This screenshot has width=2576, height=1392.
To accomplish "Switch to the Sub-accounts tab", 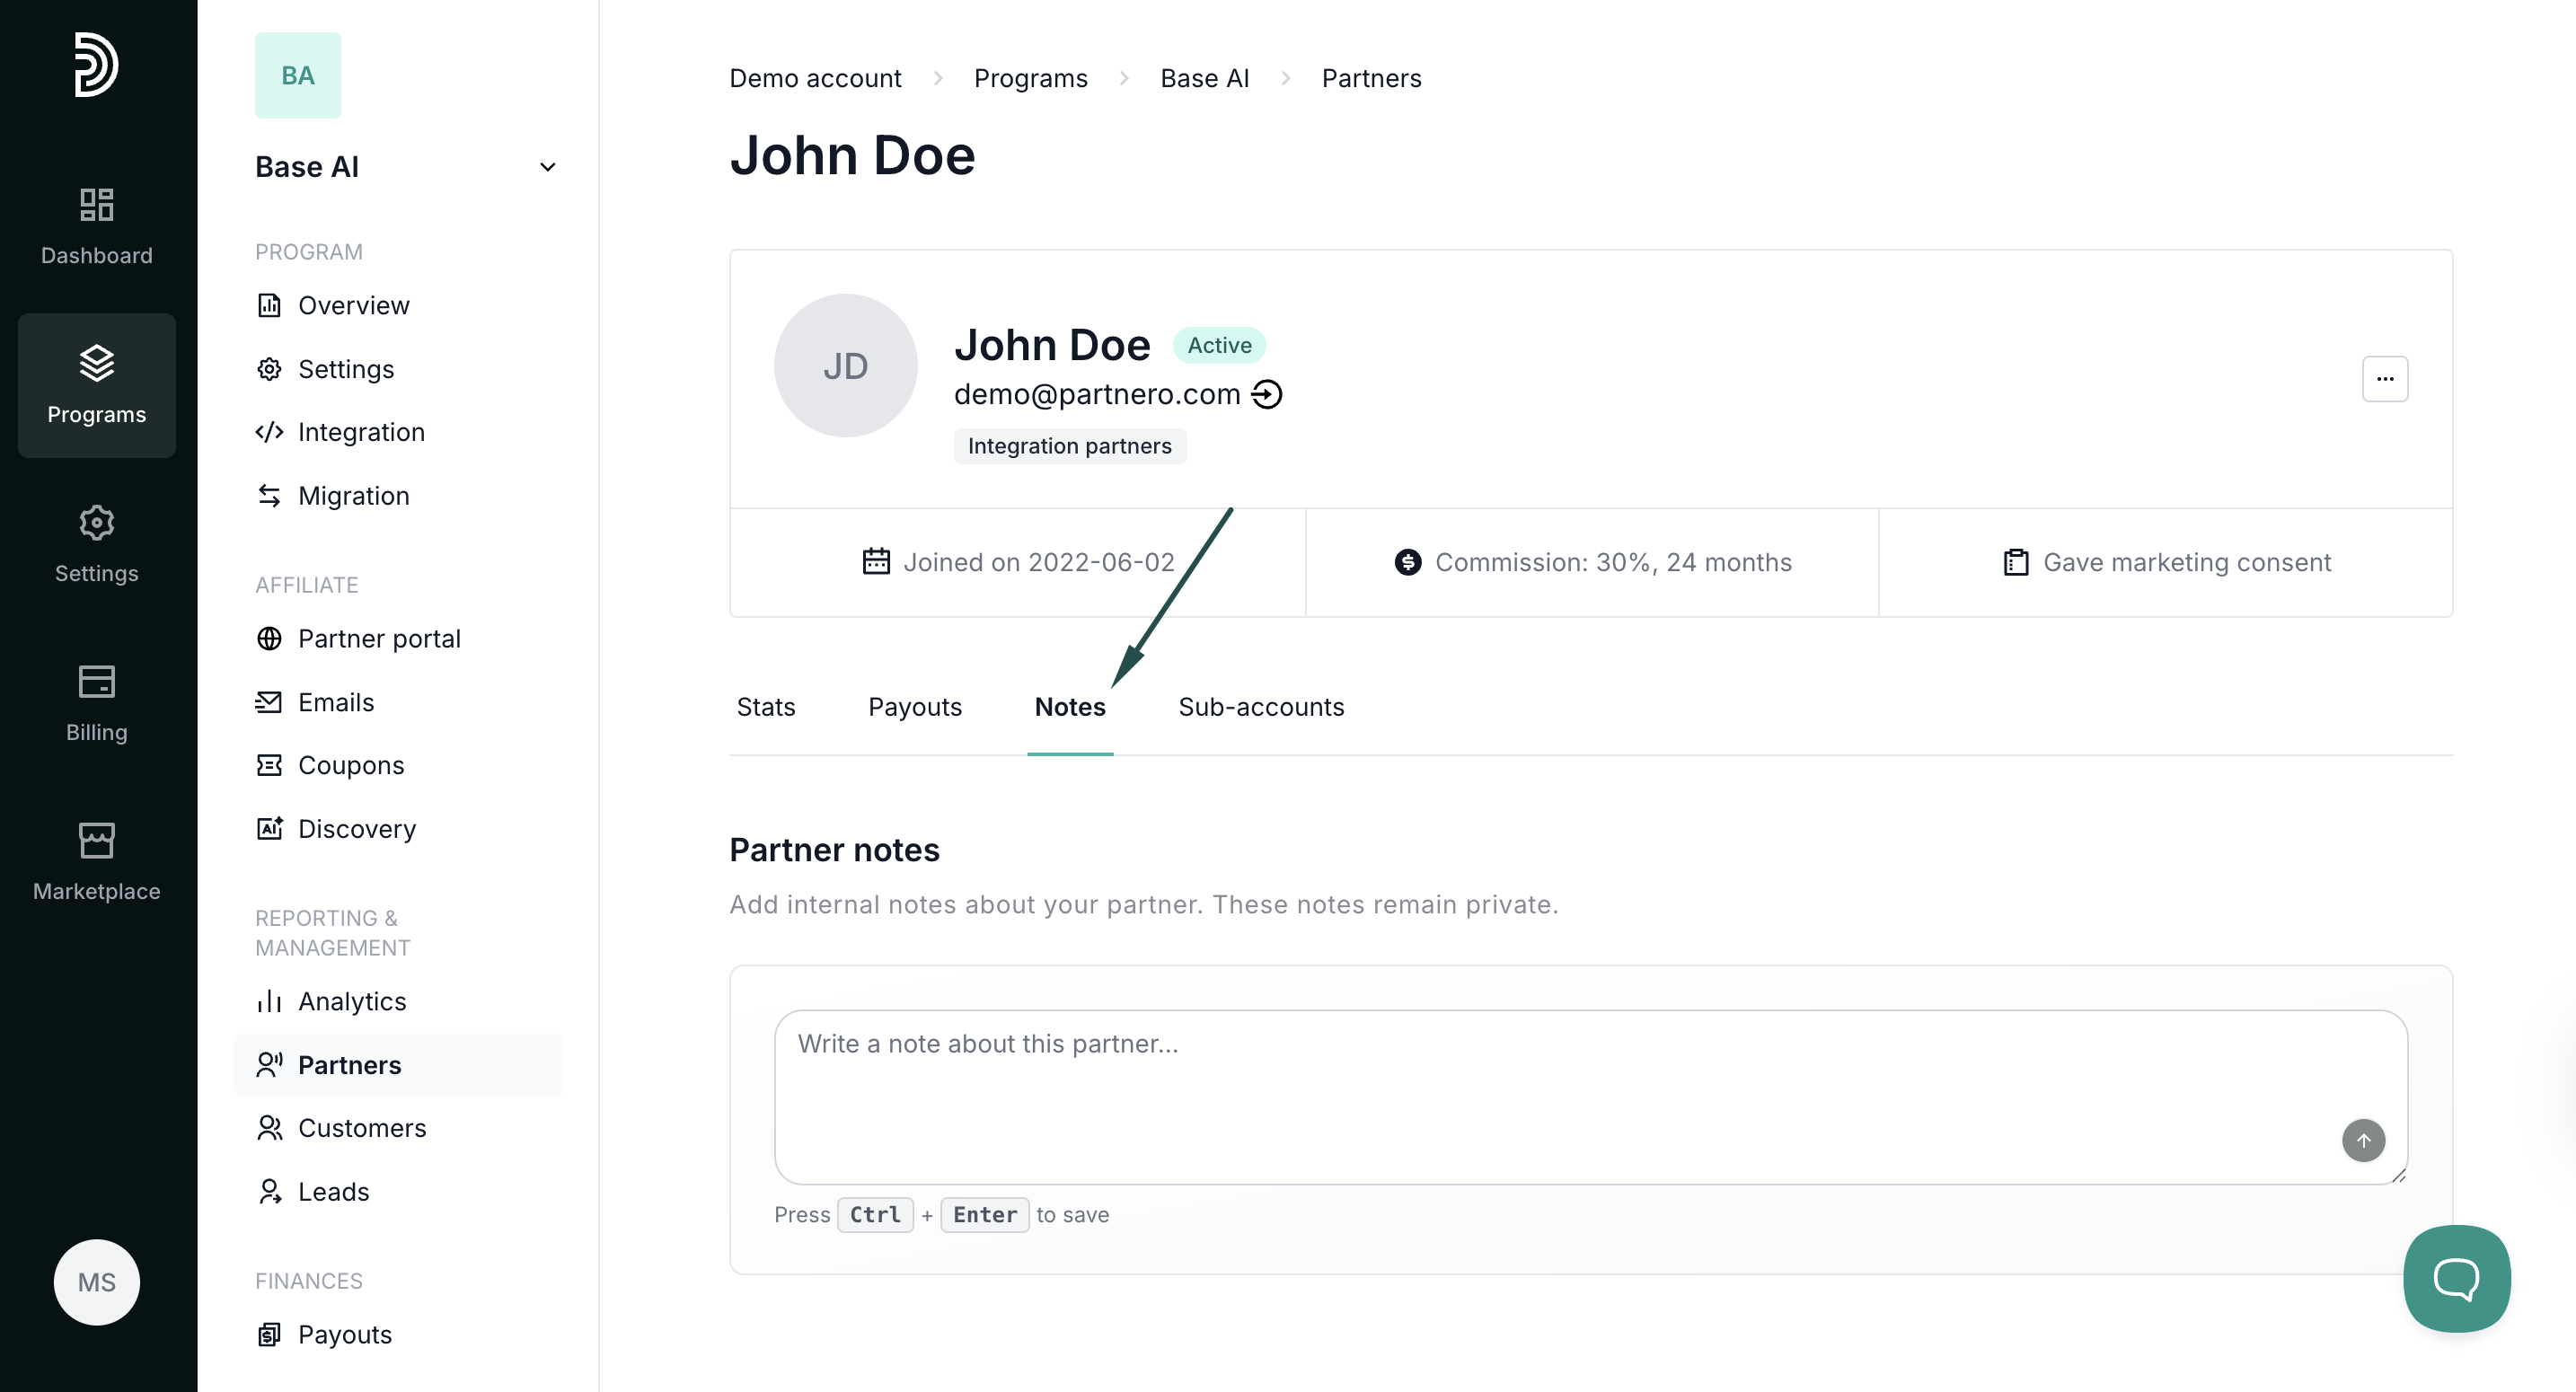I will point(1260,707).
